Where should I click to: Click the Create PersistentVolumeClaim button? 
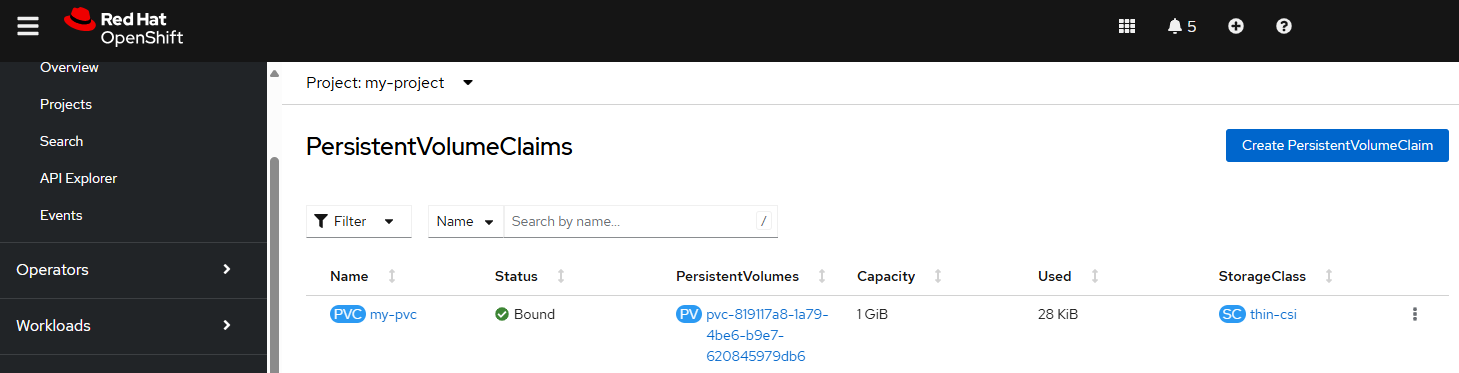(1337, 145)
